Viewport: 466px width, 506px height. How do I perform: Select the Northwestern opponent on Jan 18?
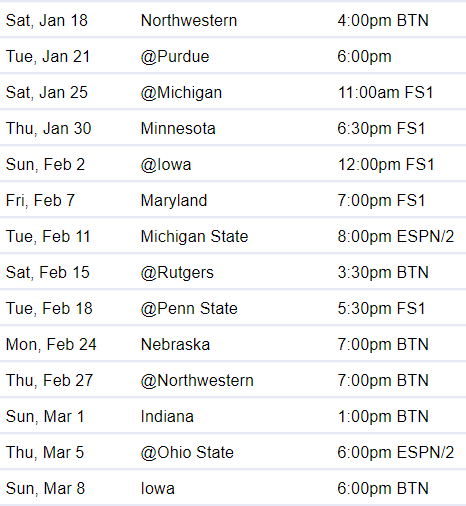click(x=189, y=21)
